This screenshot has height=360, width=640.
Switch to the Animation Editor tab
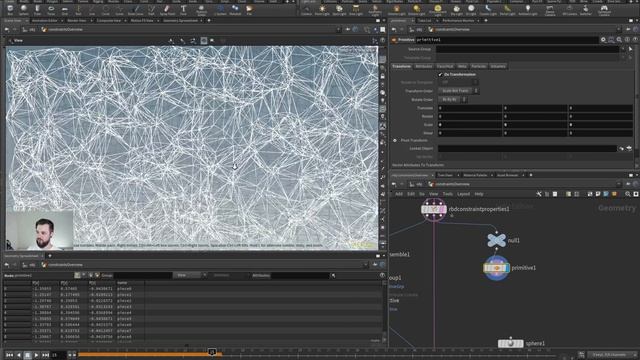[x=44, y=20]
